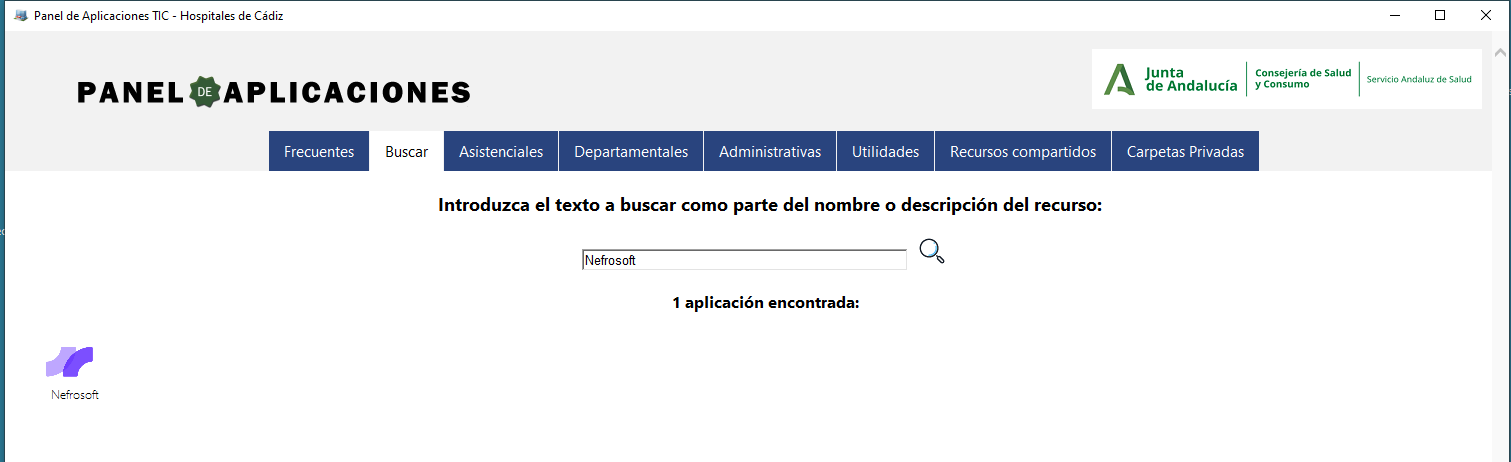Click the Nefrosoft label under the icon
This screenshot has width=1511, height=462.
coord(75,395)
